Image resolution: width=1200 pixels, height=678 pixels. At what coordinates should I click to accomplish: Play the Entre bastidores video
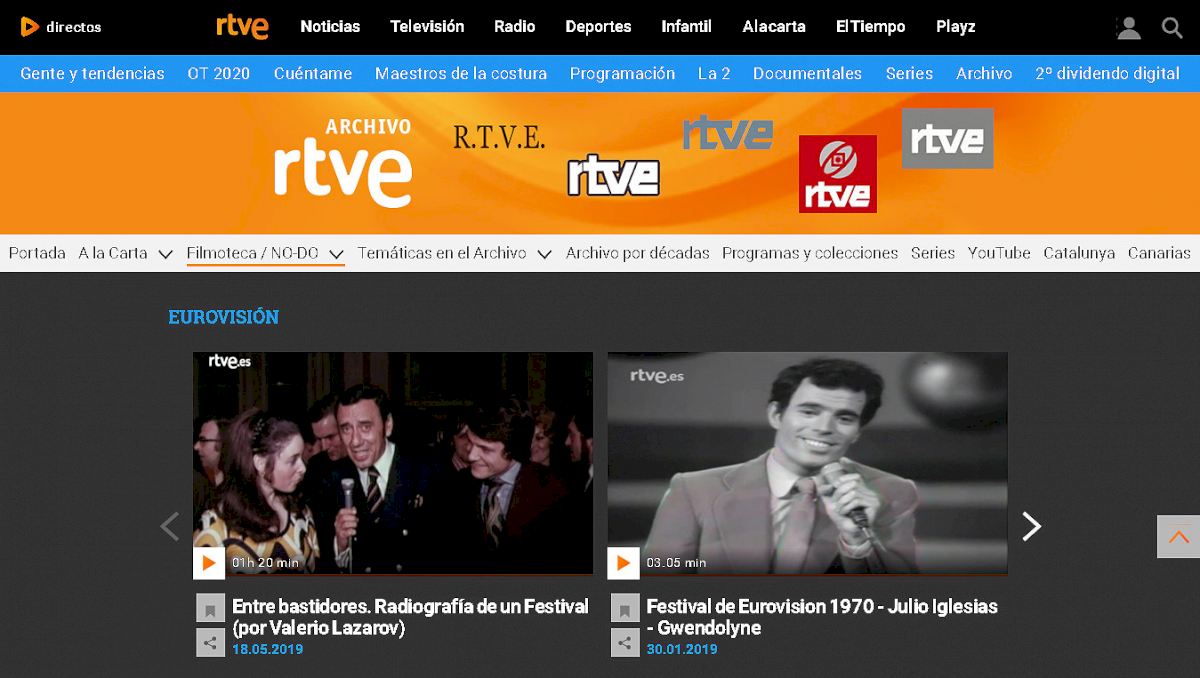pyautogui.click(x=208, y=562)
